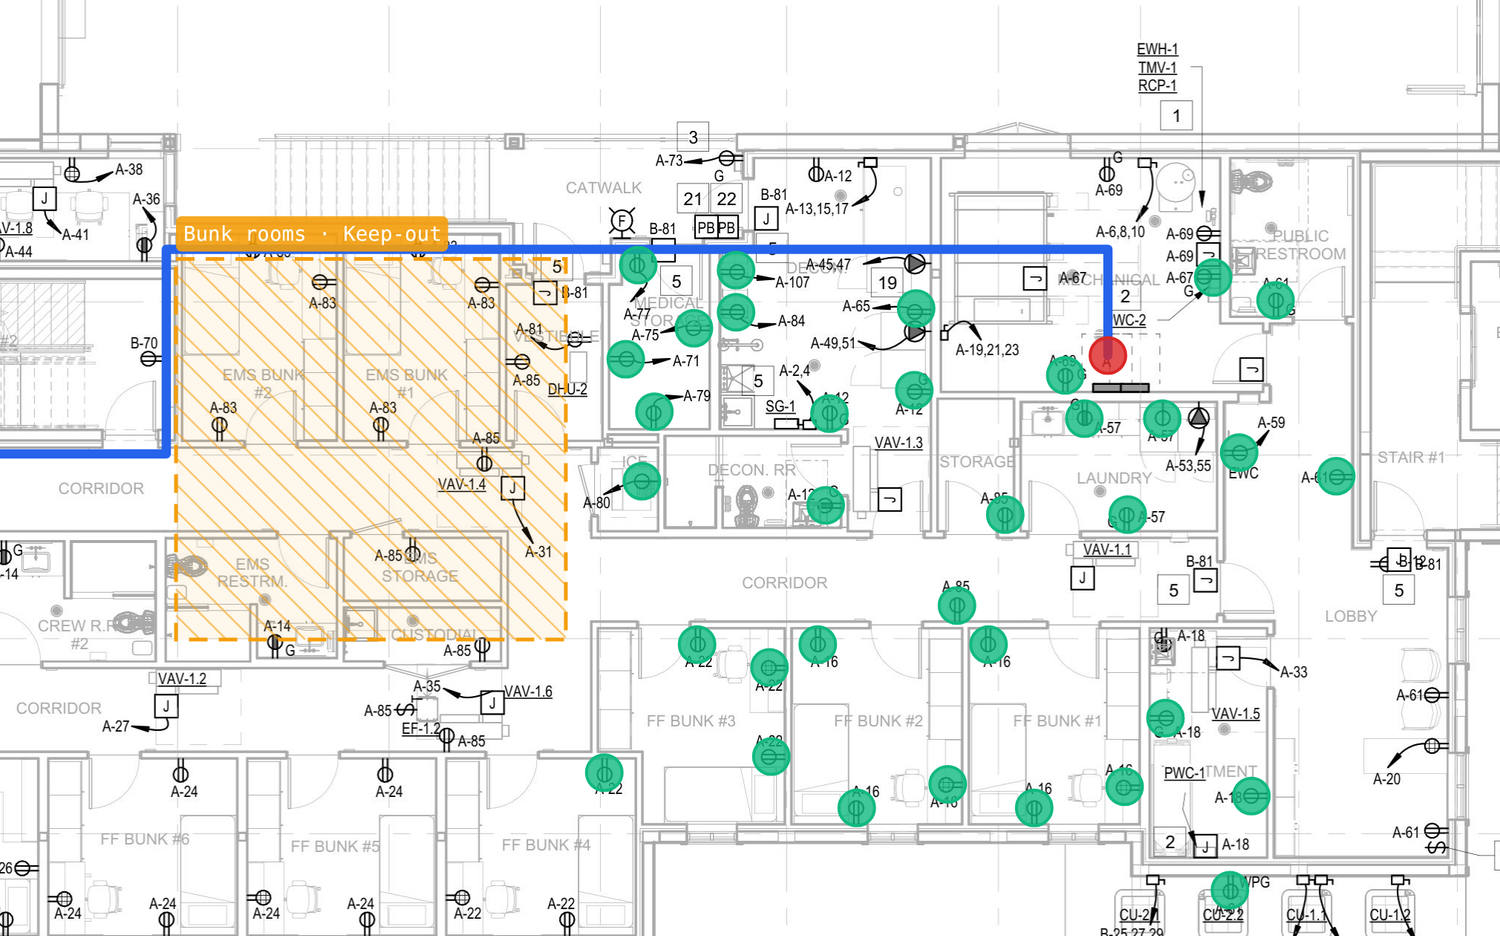Select the VAV-1.1 equipment tag
1500x936 pixels.
(1107, 550)
